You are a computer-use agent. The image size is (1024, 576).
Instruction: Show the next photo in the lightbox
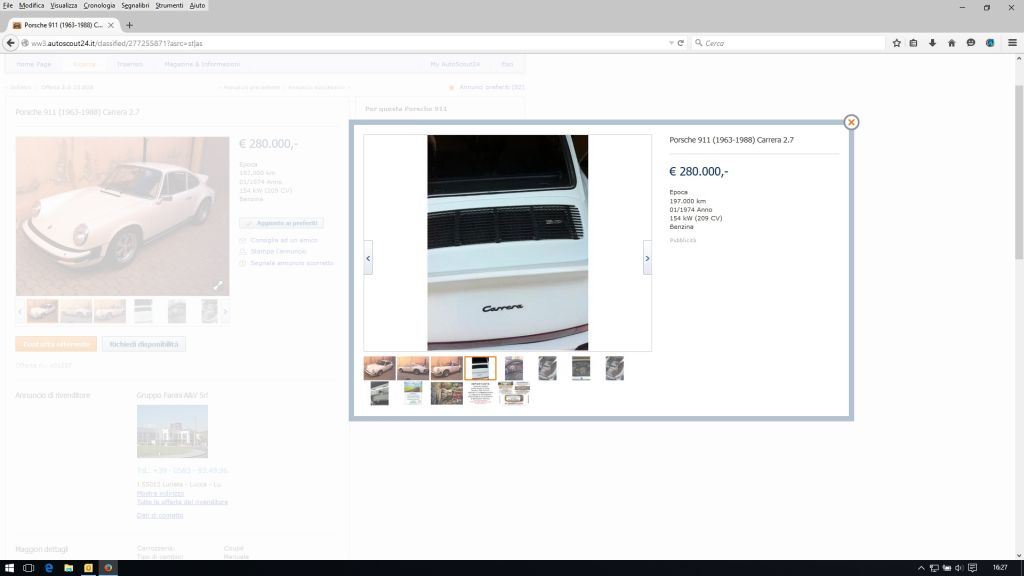[x=647, y=258]
